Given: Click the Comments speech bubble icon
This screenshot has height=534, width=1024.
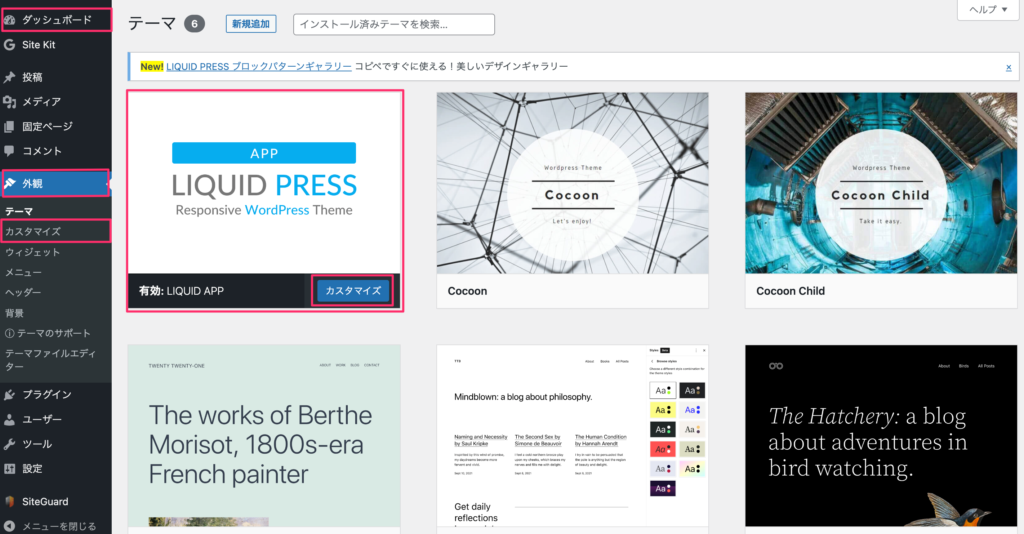Looking at the screenshot, I should tap(10, 151).
